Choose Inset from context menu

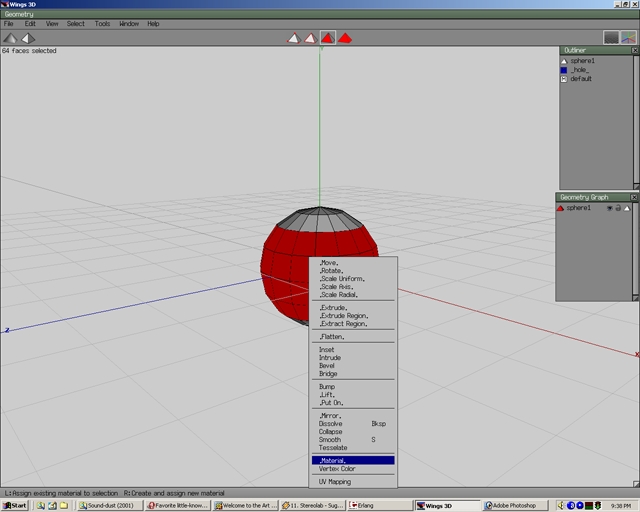353,350
